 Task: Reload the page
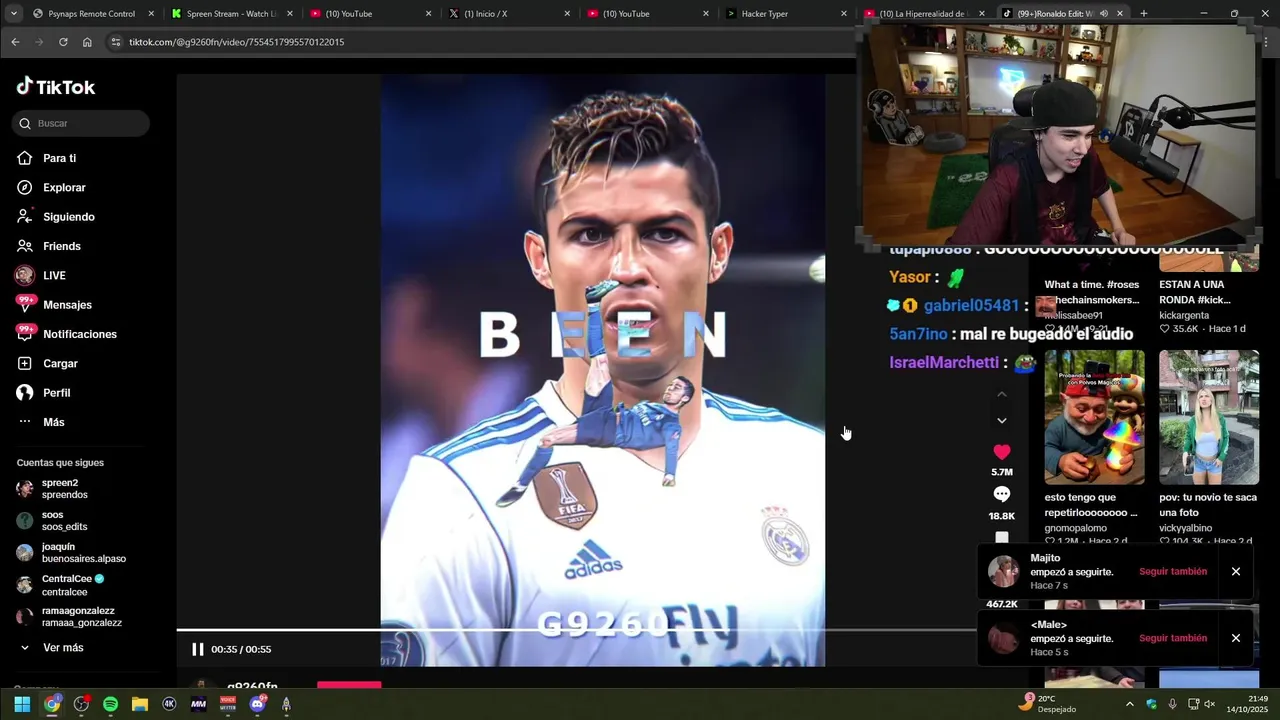[x=63, y=42]
